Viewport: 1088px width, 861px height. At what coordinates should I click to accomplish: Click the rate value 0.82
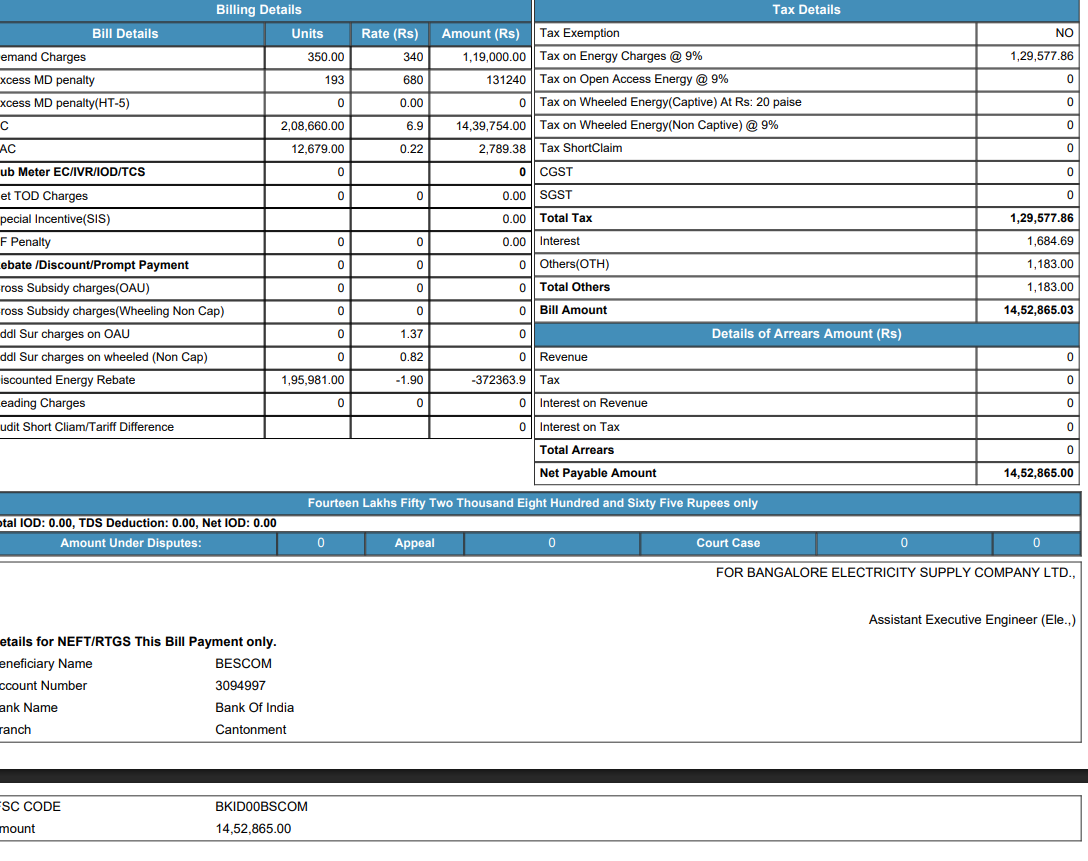point(411,357)
